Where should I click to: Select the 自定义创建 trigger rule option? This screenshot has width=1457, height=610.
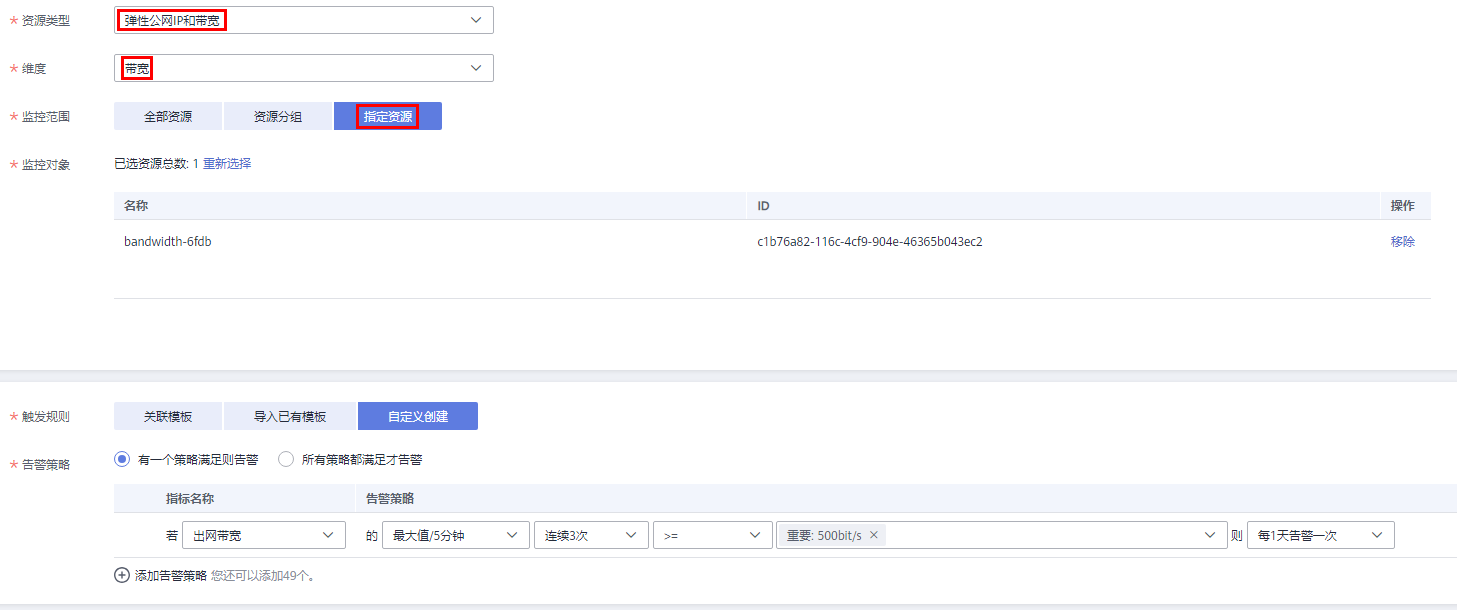418,416
